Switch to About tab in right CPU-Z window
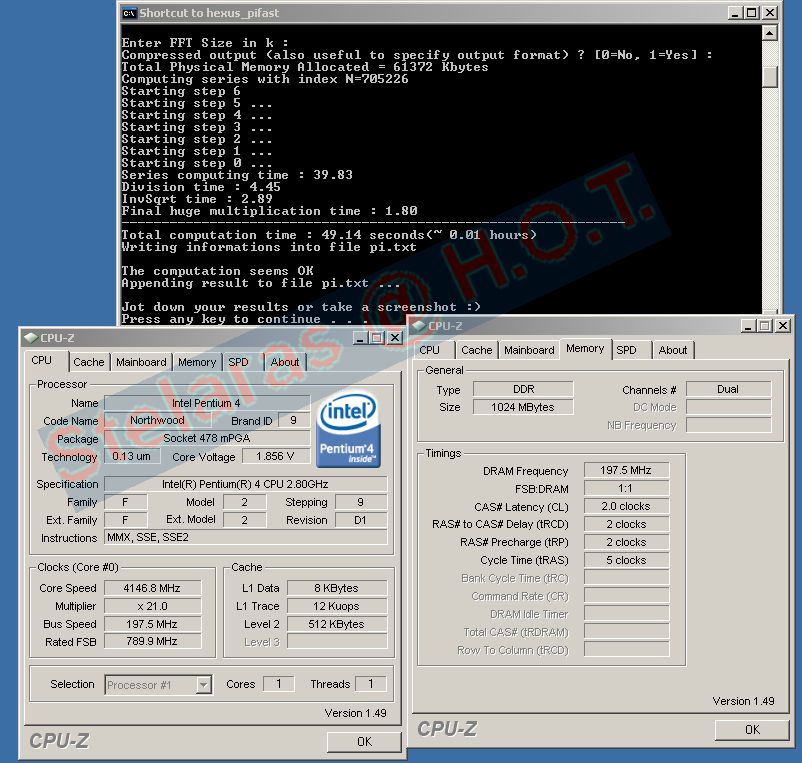 673,350
